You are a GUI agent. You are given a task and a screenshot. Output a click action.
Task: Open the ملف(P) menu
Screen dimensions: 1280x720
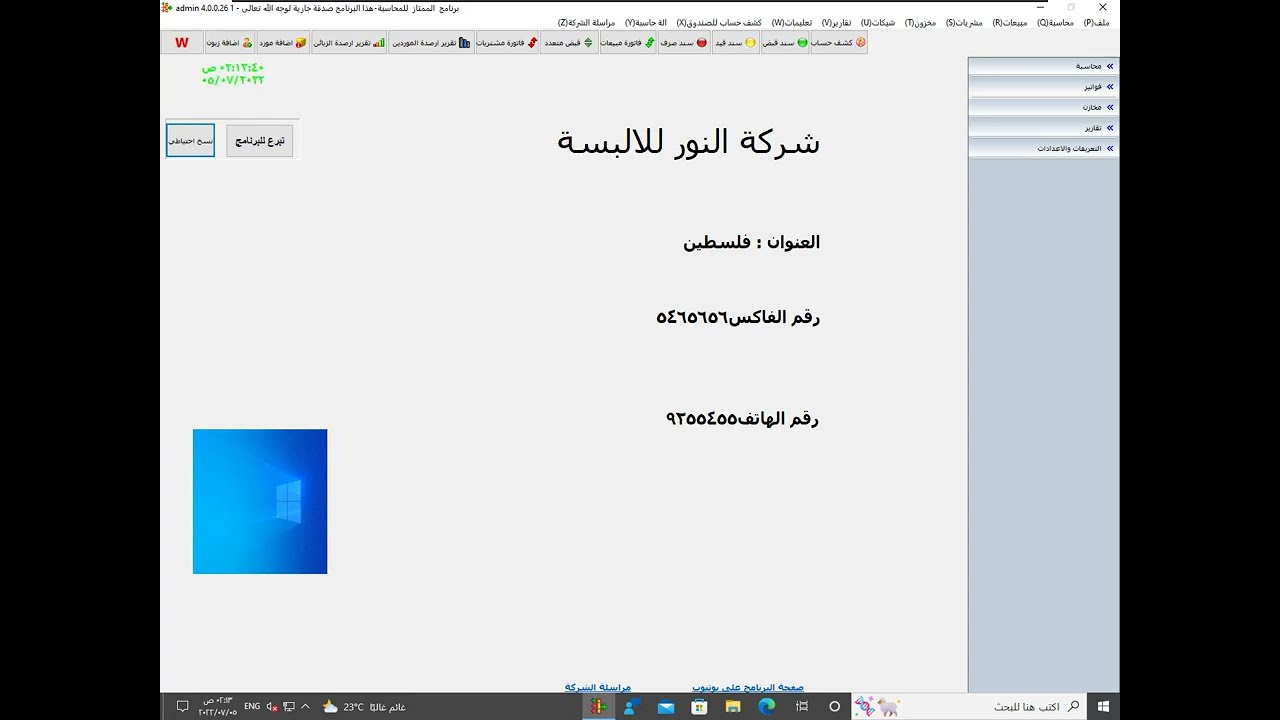[1096, 22]
